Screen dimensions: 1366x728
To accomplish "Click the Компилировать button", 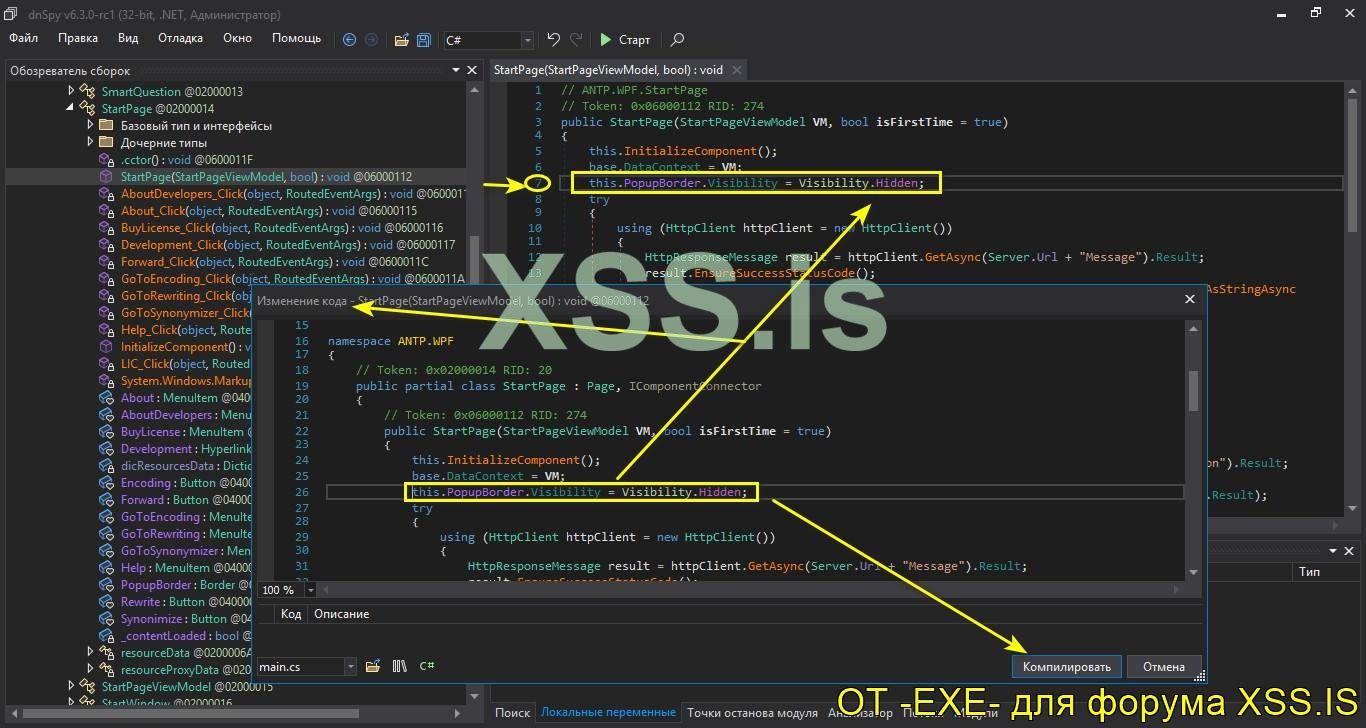I will pos(1066,667).
